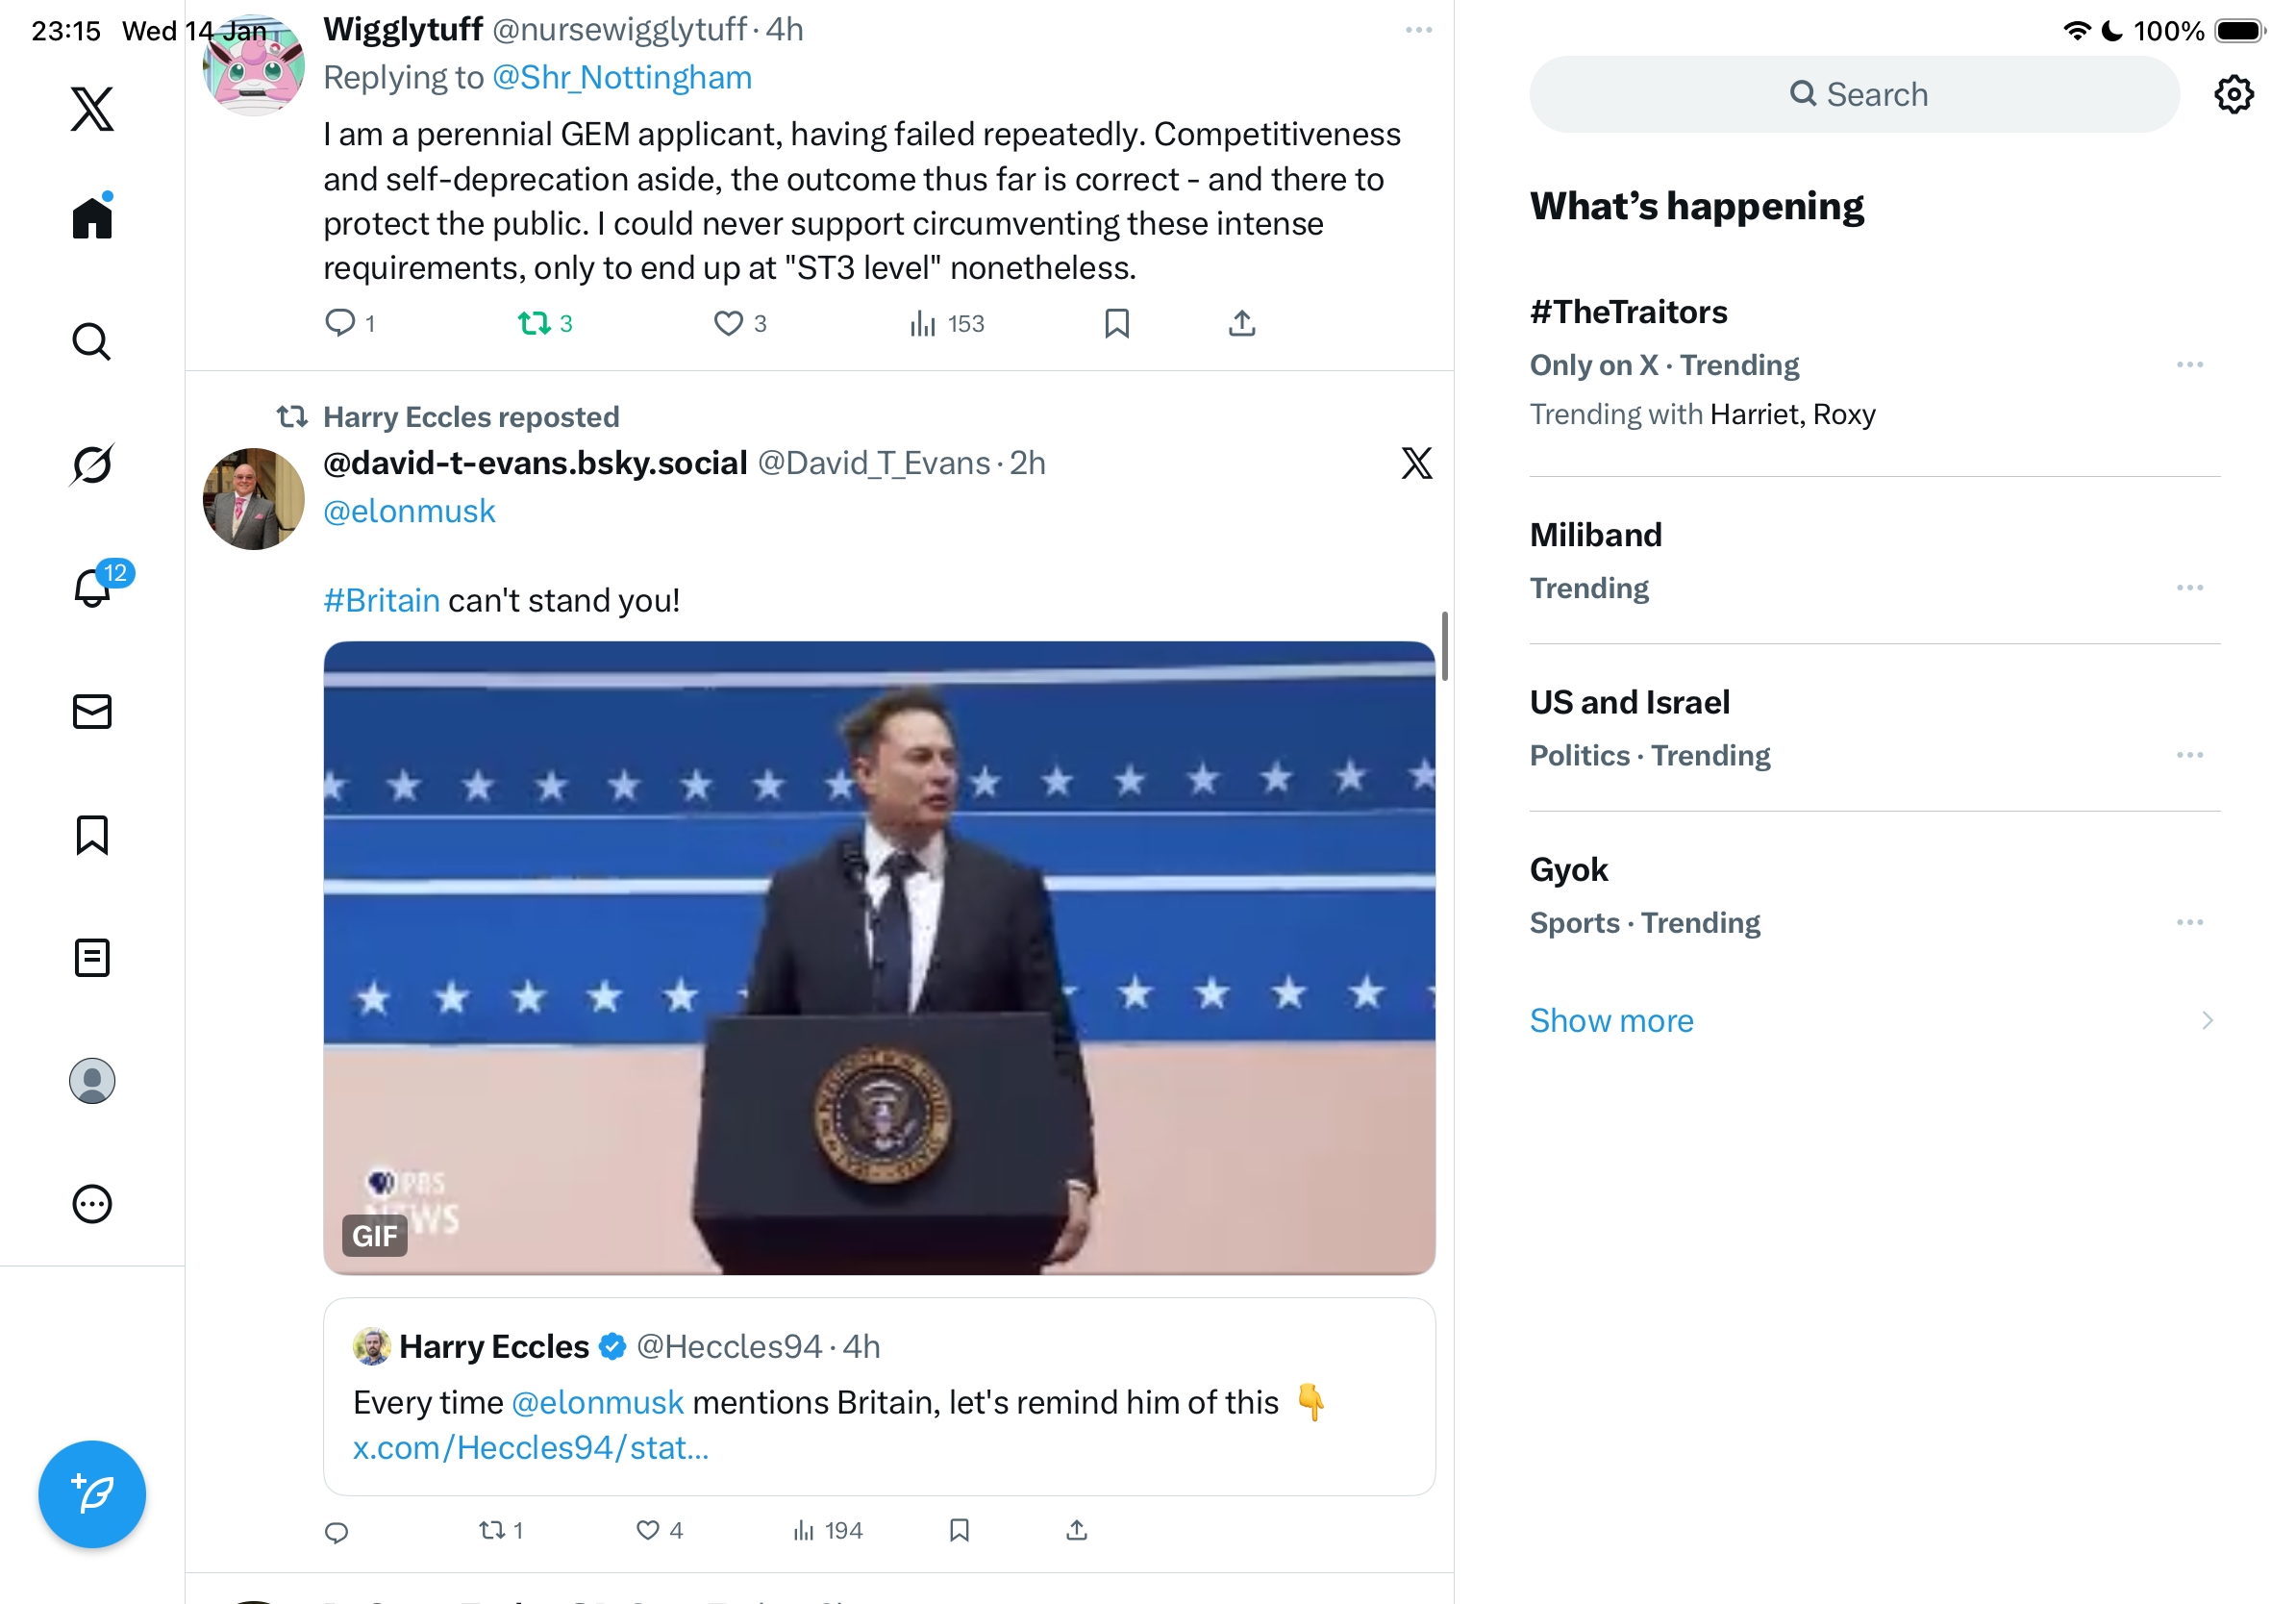
Task: Expand Show more trends chevron
Action: pyautogui.click(x=2207, y=1020)
